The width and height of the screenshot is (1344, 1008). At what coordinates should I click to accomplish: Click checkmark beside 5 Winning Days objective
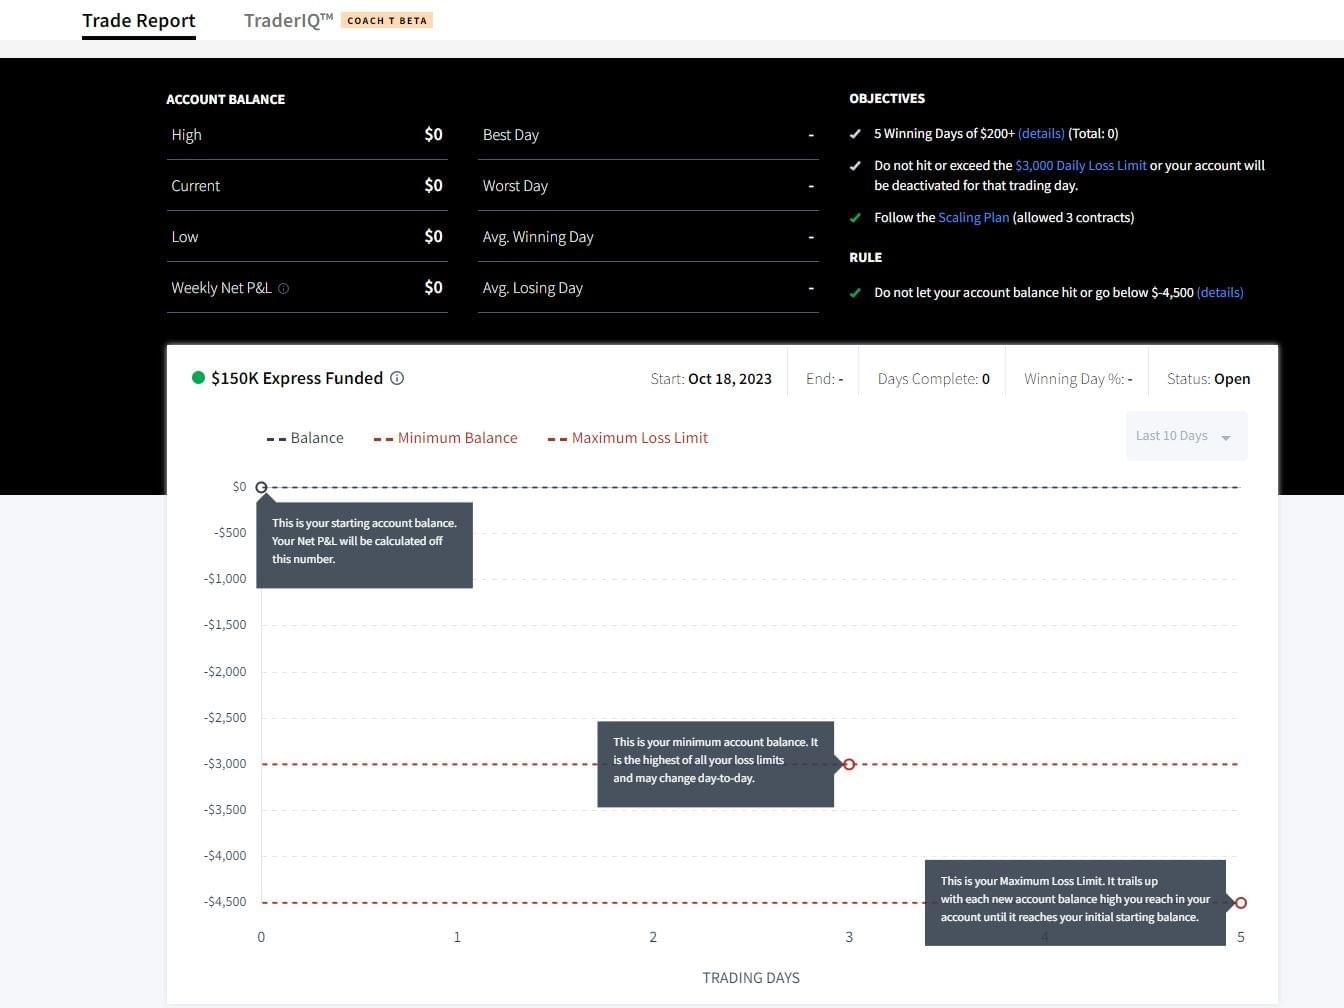pos(855,134)
